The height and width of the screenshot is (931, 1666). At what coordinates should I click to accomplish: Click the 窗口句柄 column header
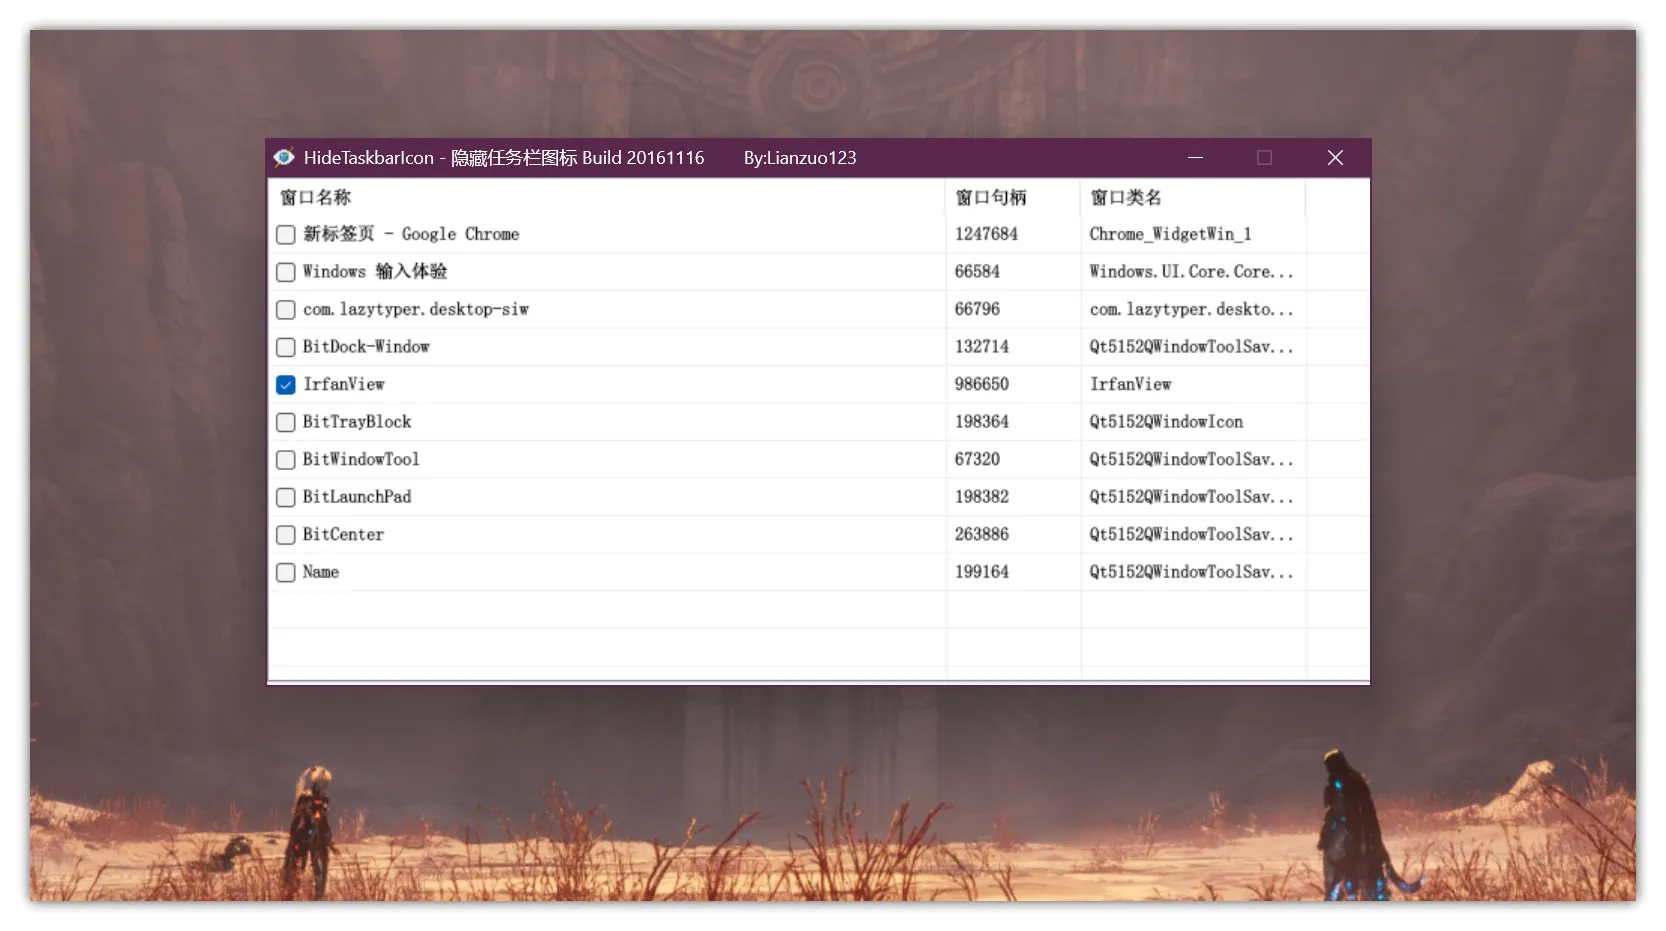pyautogui.click(x=991, y=197)
